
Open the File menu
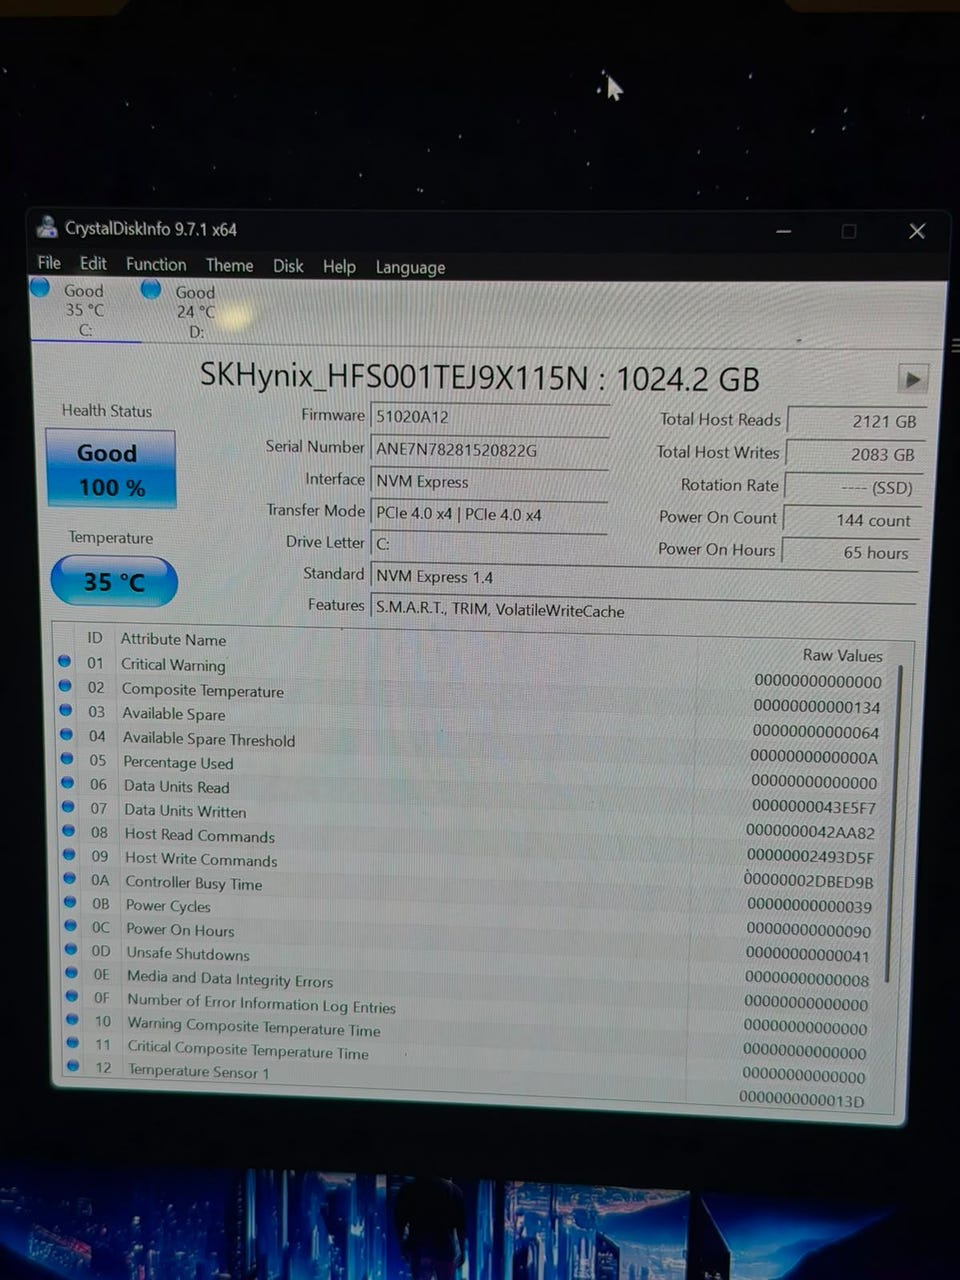pos(49,262)
